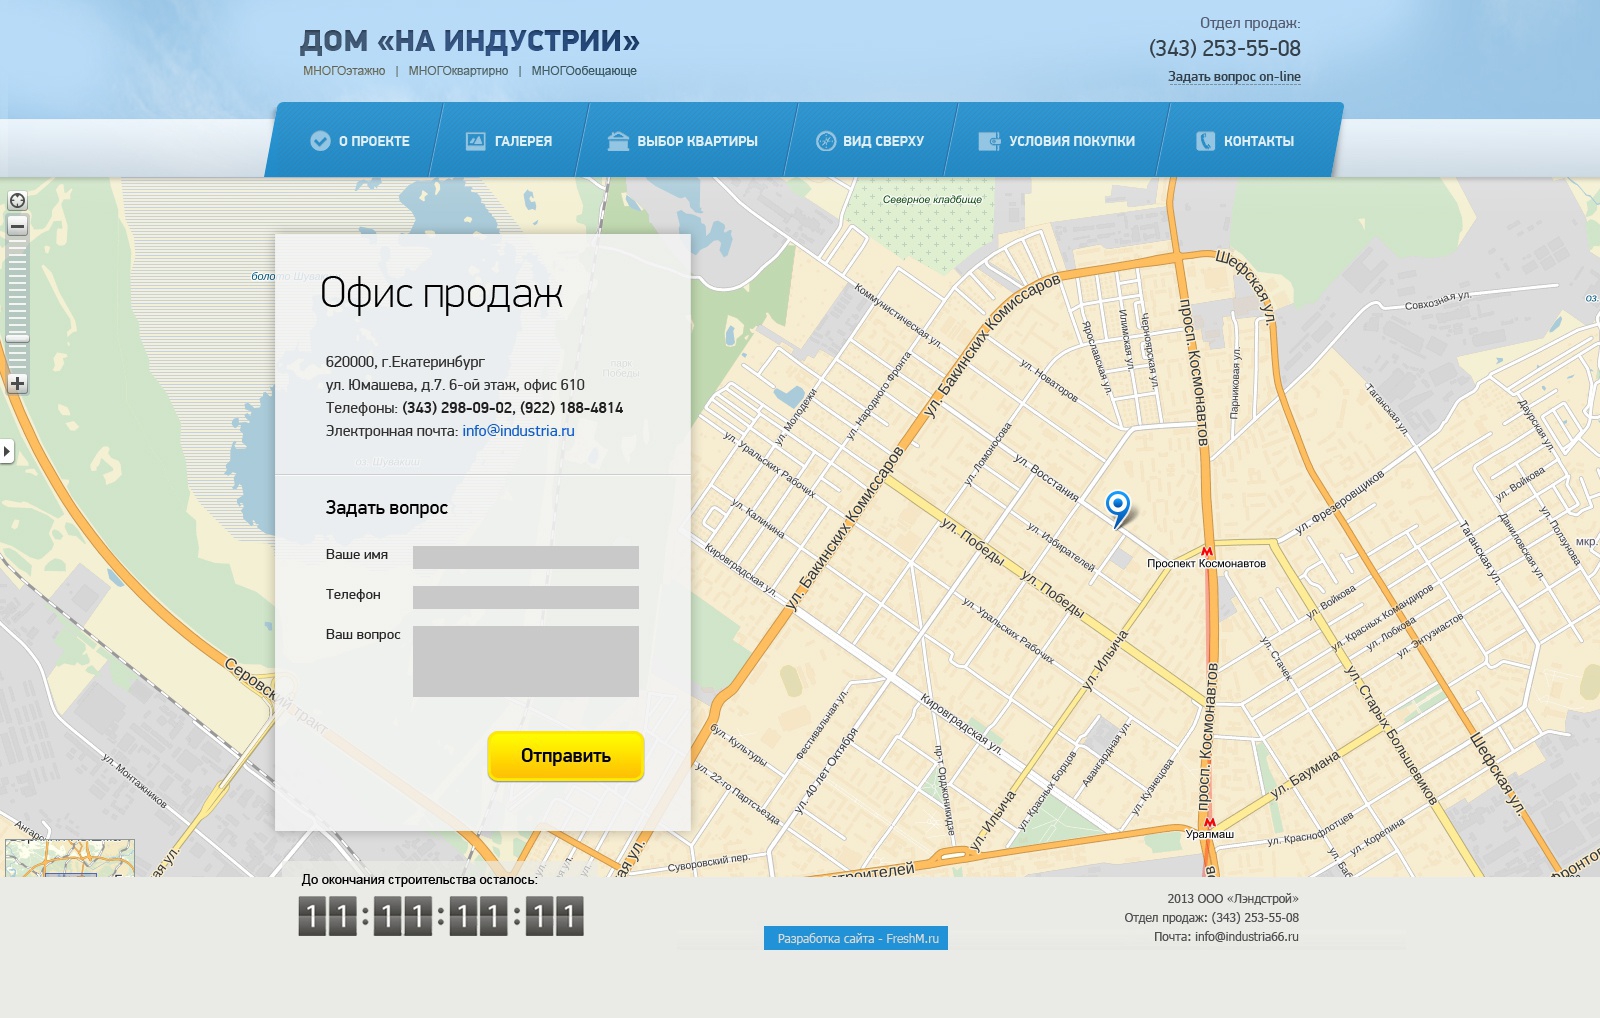The height and width of the screenshot is (1018, 1600).
Task: Click the Уралмаш station label
Action: (1210, 834)
